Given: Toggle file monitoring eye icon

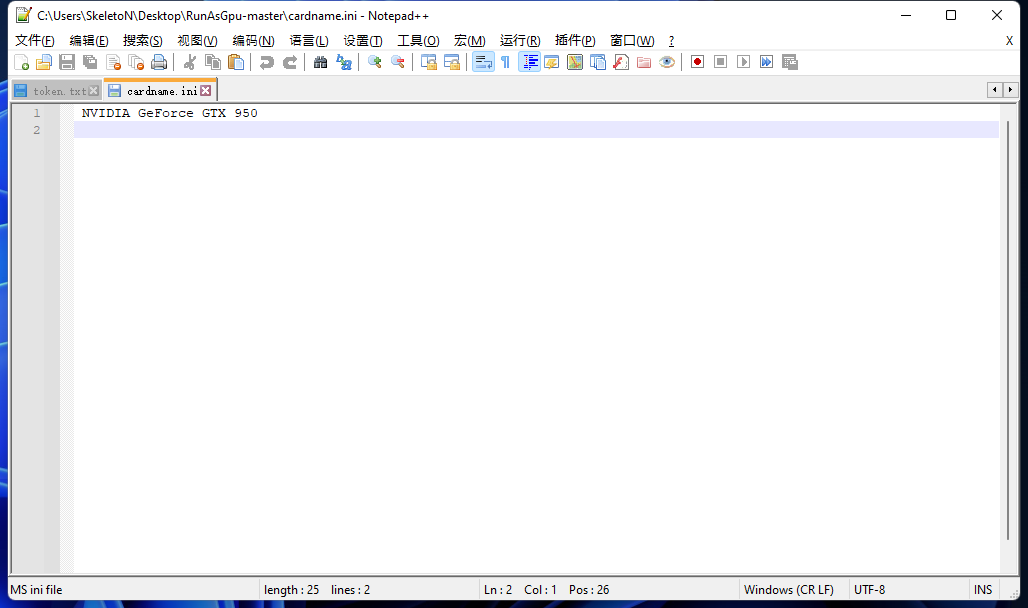Looking at the screenshot, I should [x=667, y=62].
